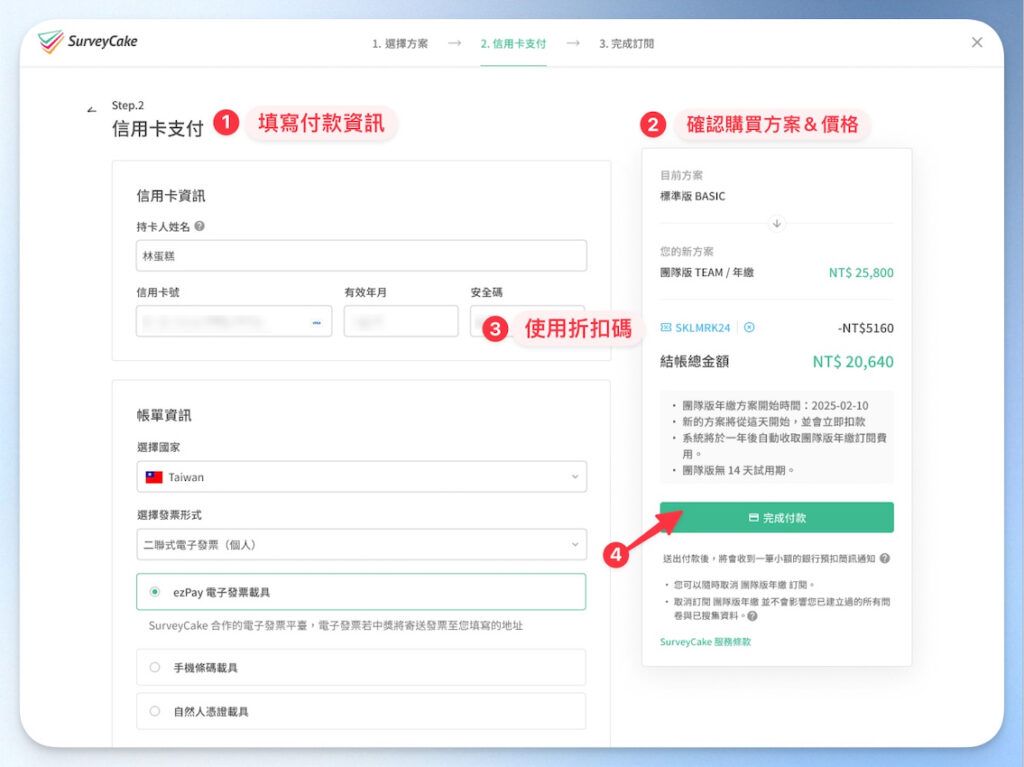Open the invoice type dropdown 二聯式電子發票
The image size is (1024, 767).
(361, 544)
